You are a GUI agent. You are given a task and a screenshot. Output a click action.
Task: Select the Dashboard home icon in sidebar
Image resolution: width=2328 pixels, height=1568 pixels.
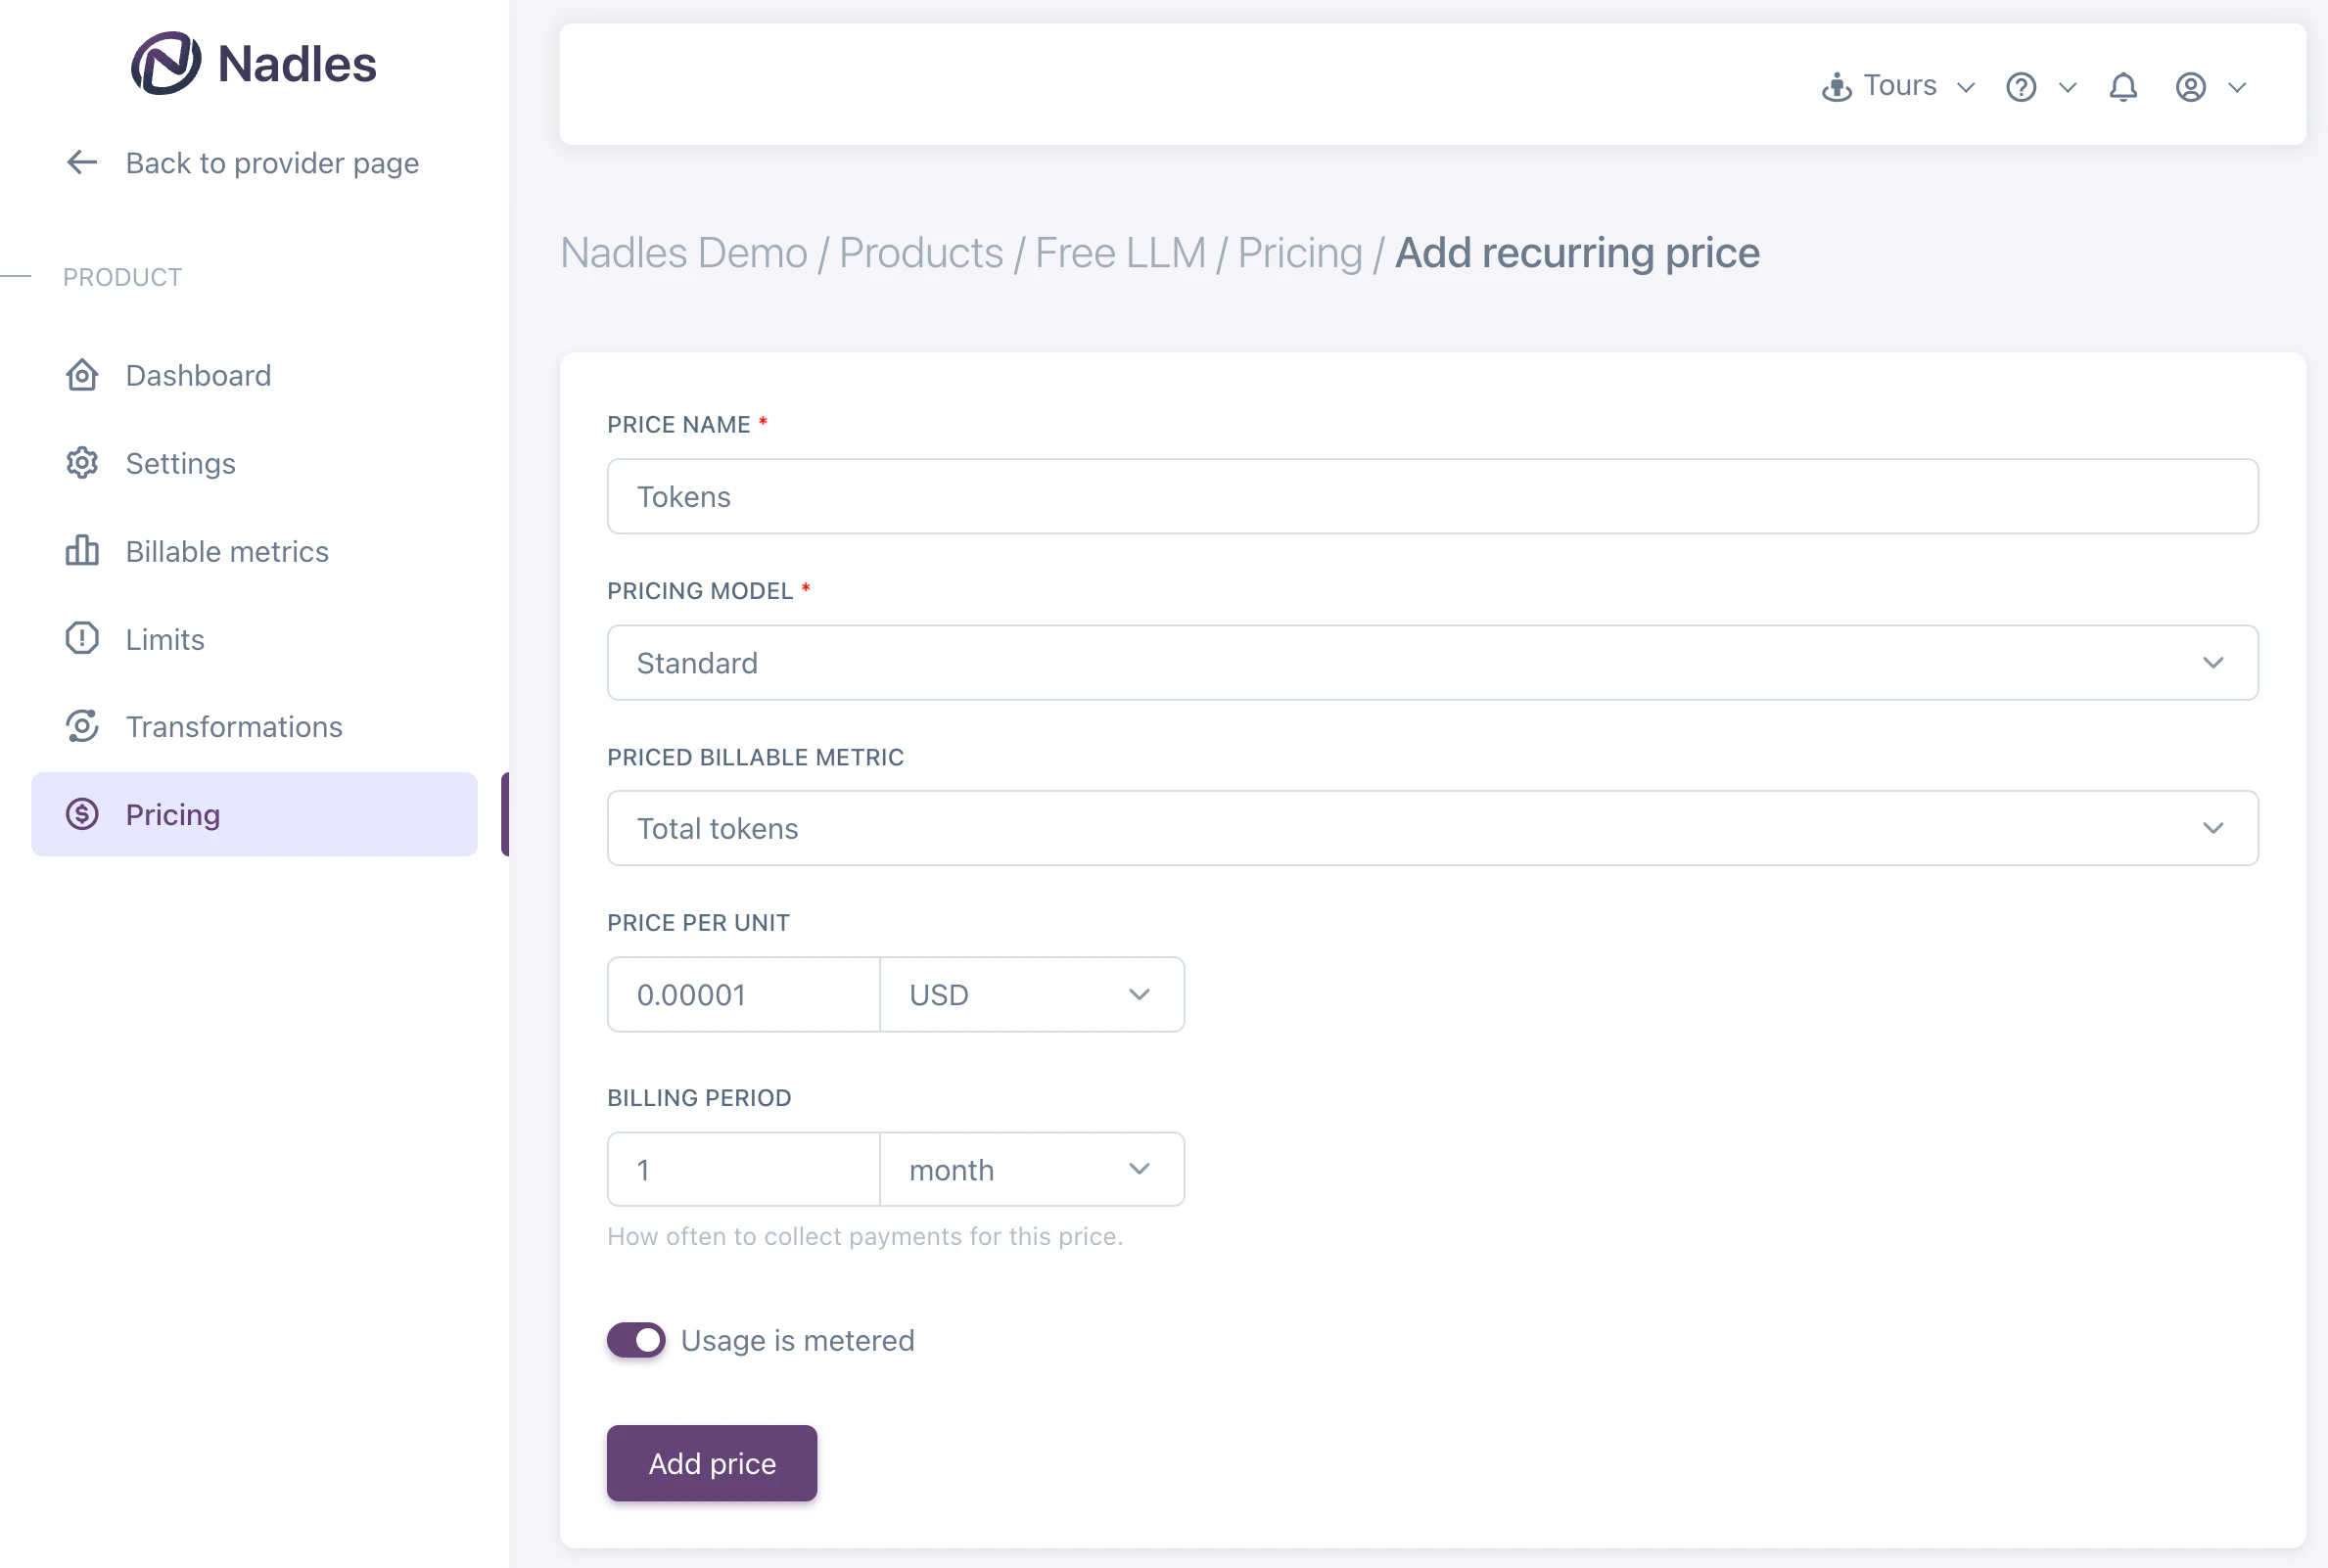pyautogui.click(x=81, y=375)
